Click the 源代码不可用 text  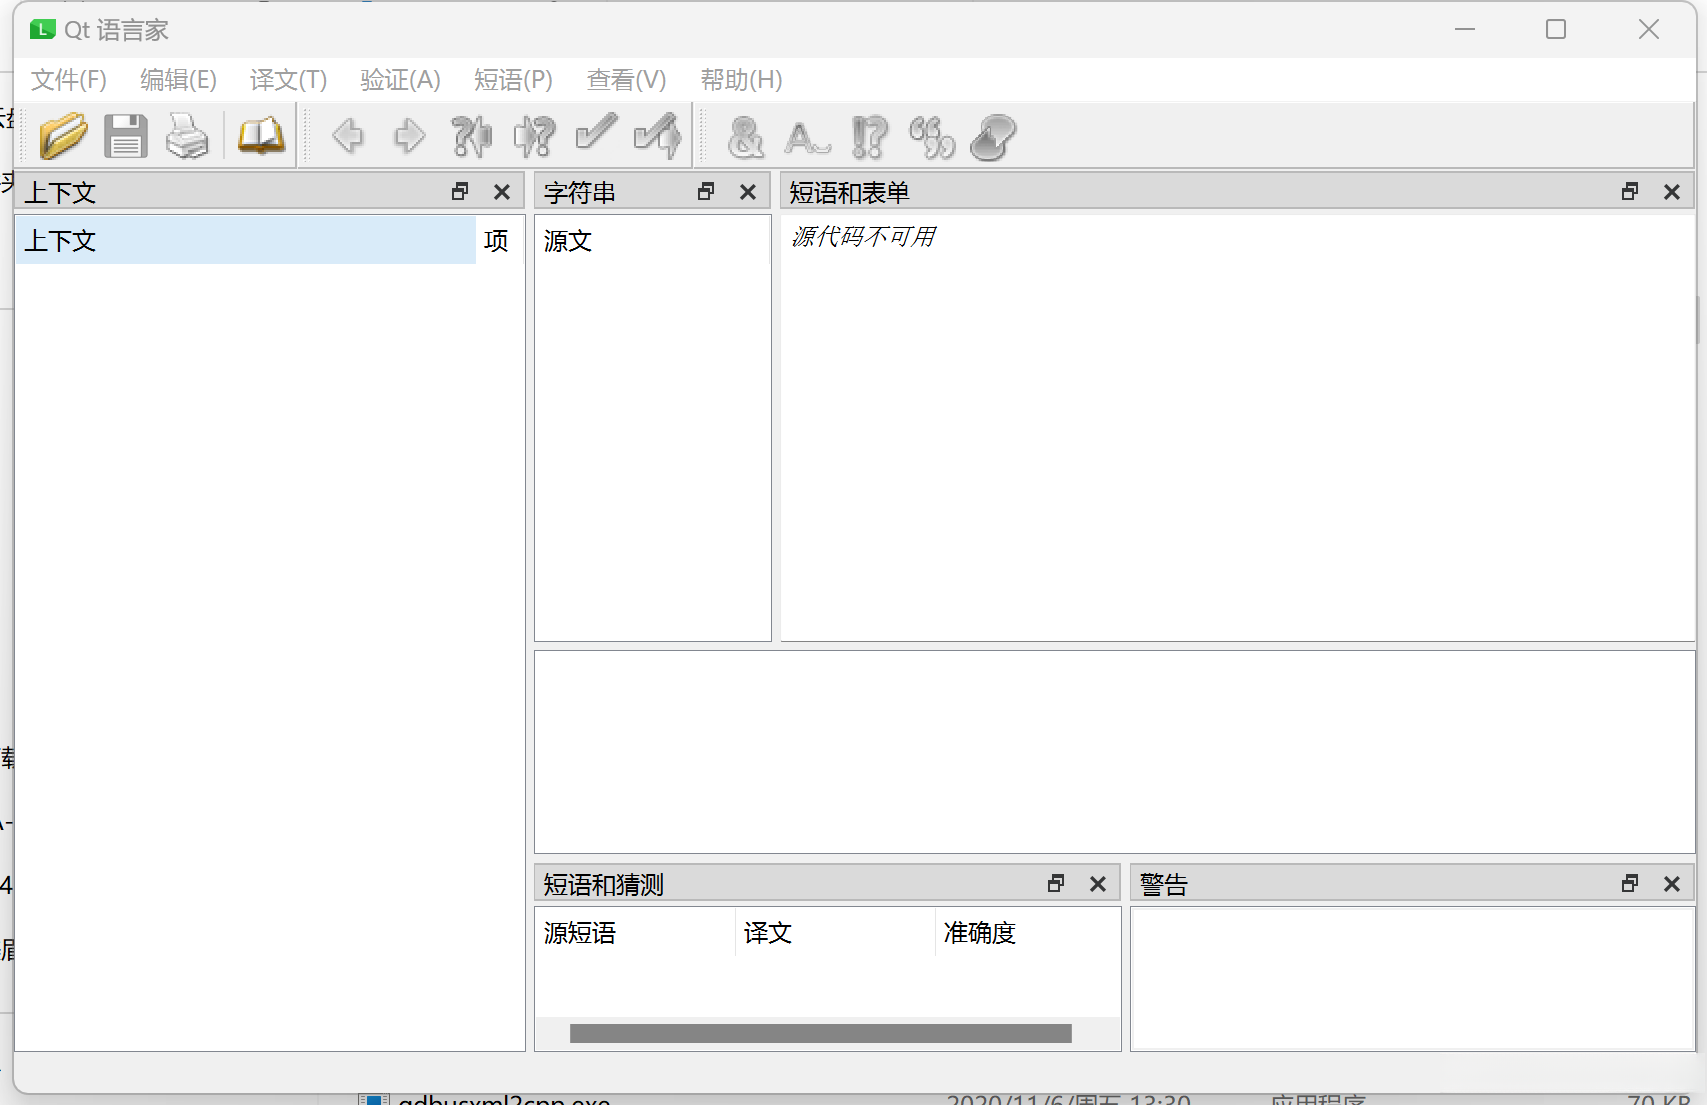pos(864,237)
